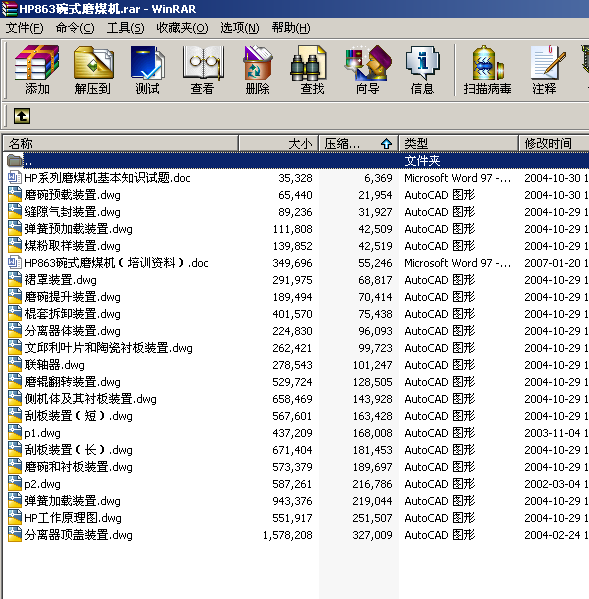Click the Word icon of HP系列磨煤机基本知识试题.doc
Image resolution: width=589 pixels, height=599 pixels.
point(15,177)
